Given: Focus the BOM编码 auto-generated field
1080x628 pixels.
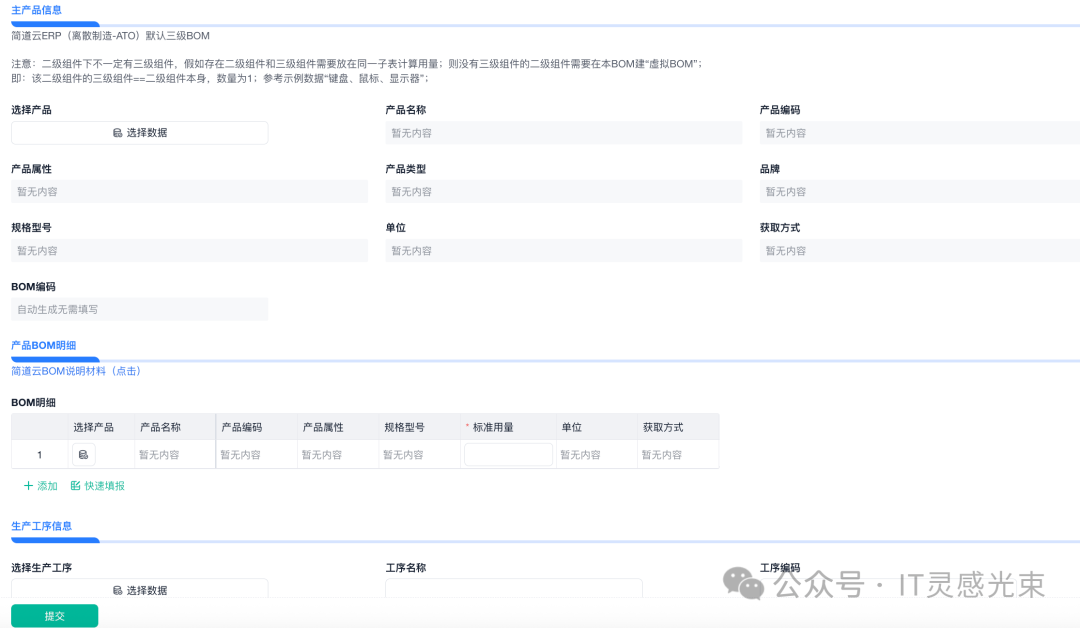Looking at the screenshot, I should [139, 310].
